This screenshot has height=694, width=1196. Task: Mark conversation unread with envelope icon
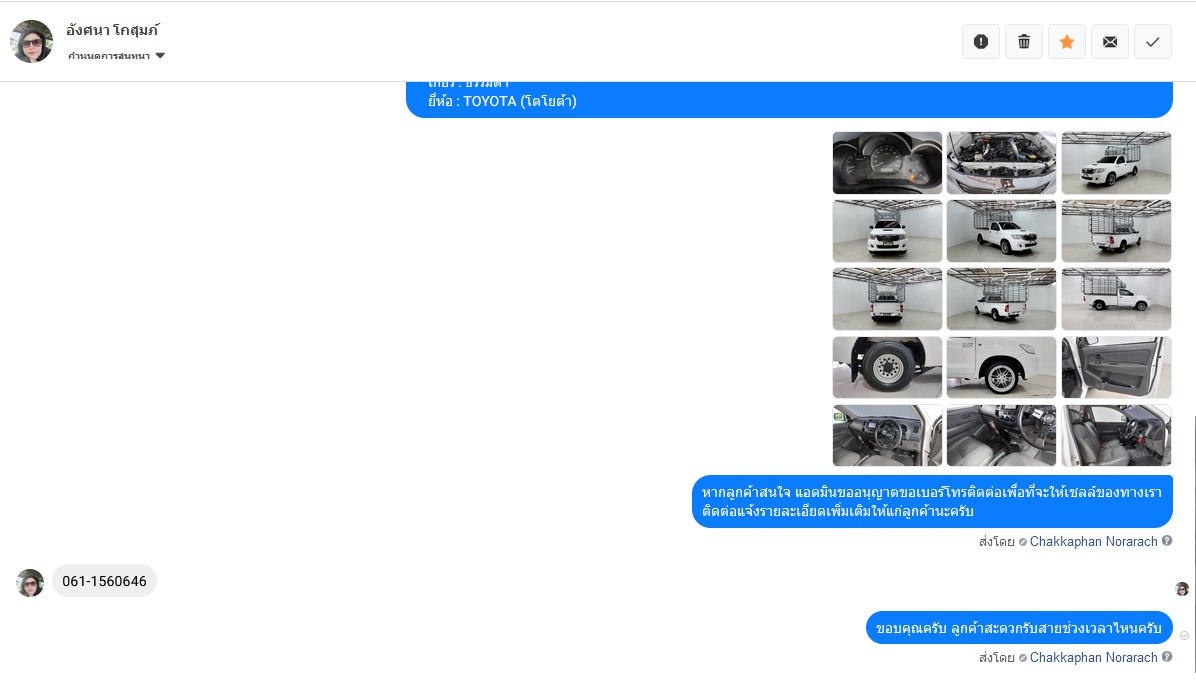[1110, 42]
